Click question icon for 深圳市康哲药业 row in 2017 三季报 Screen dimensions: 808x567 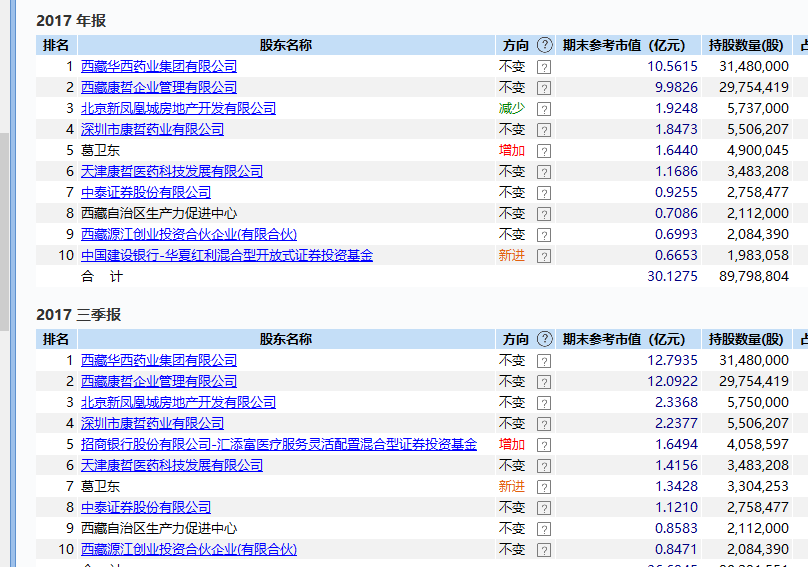coord(544,424)
